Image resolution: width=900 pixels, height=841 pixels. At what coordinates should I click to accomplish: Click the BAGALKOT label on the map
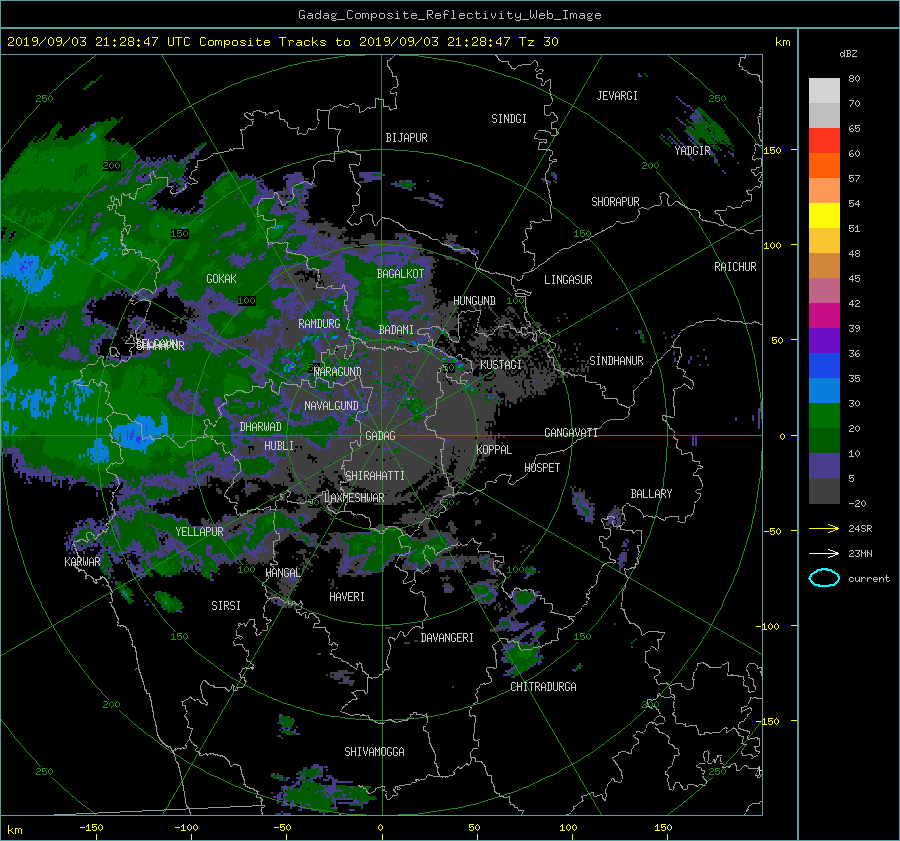coord(400,274)
